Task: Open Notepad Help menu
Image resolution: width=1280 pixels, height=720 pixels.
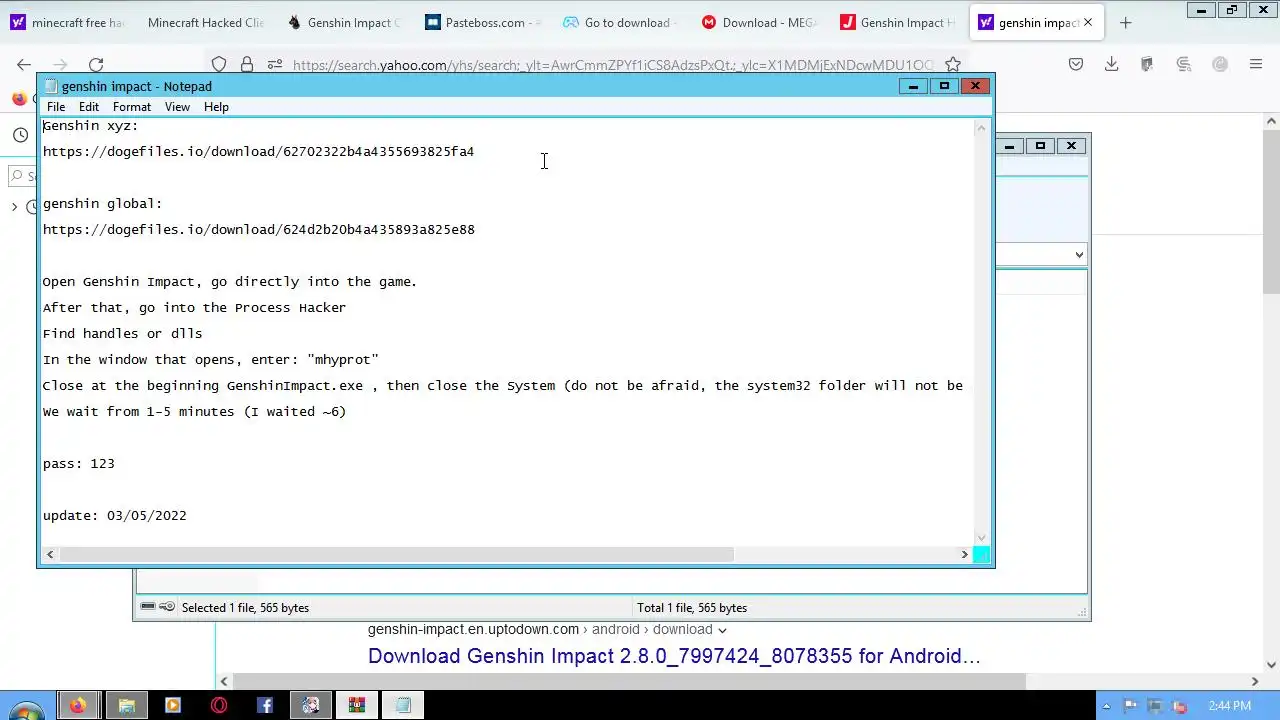Action: click(216, 107)
